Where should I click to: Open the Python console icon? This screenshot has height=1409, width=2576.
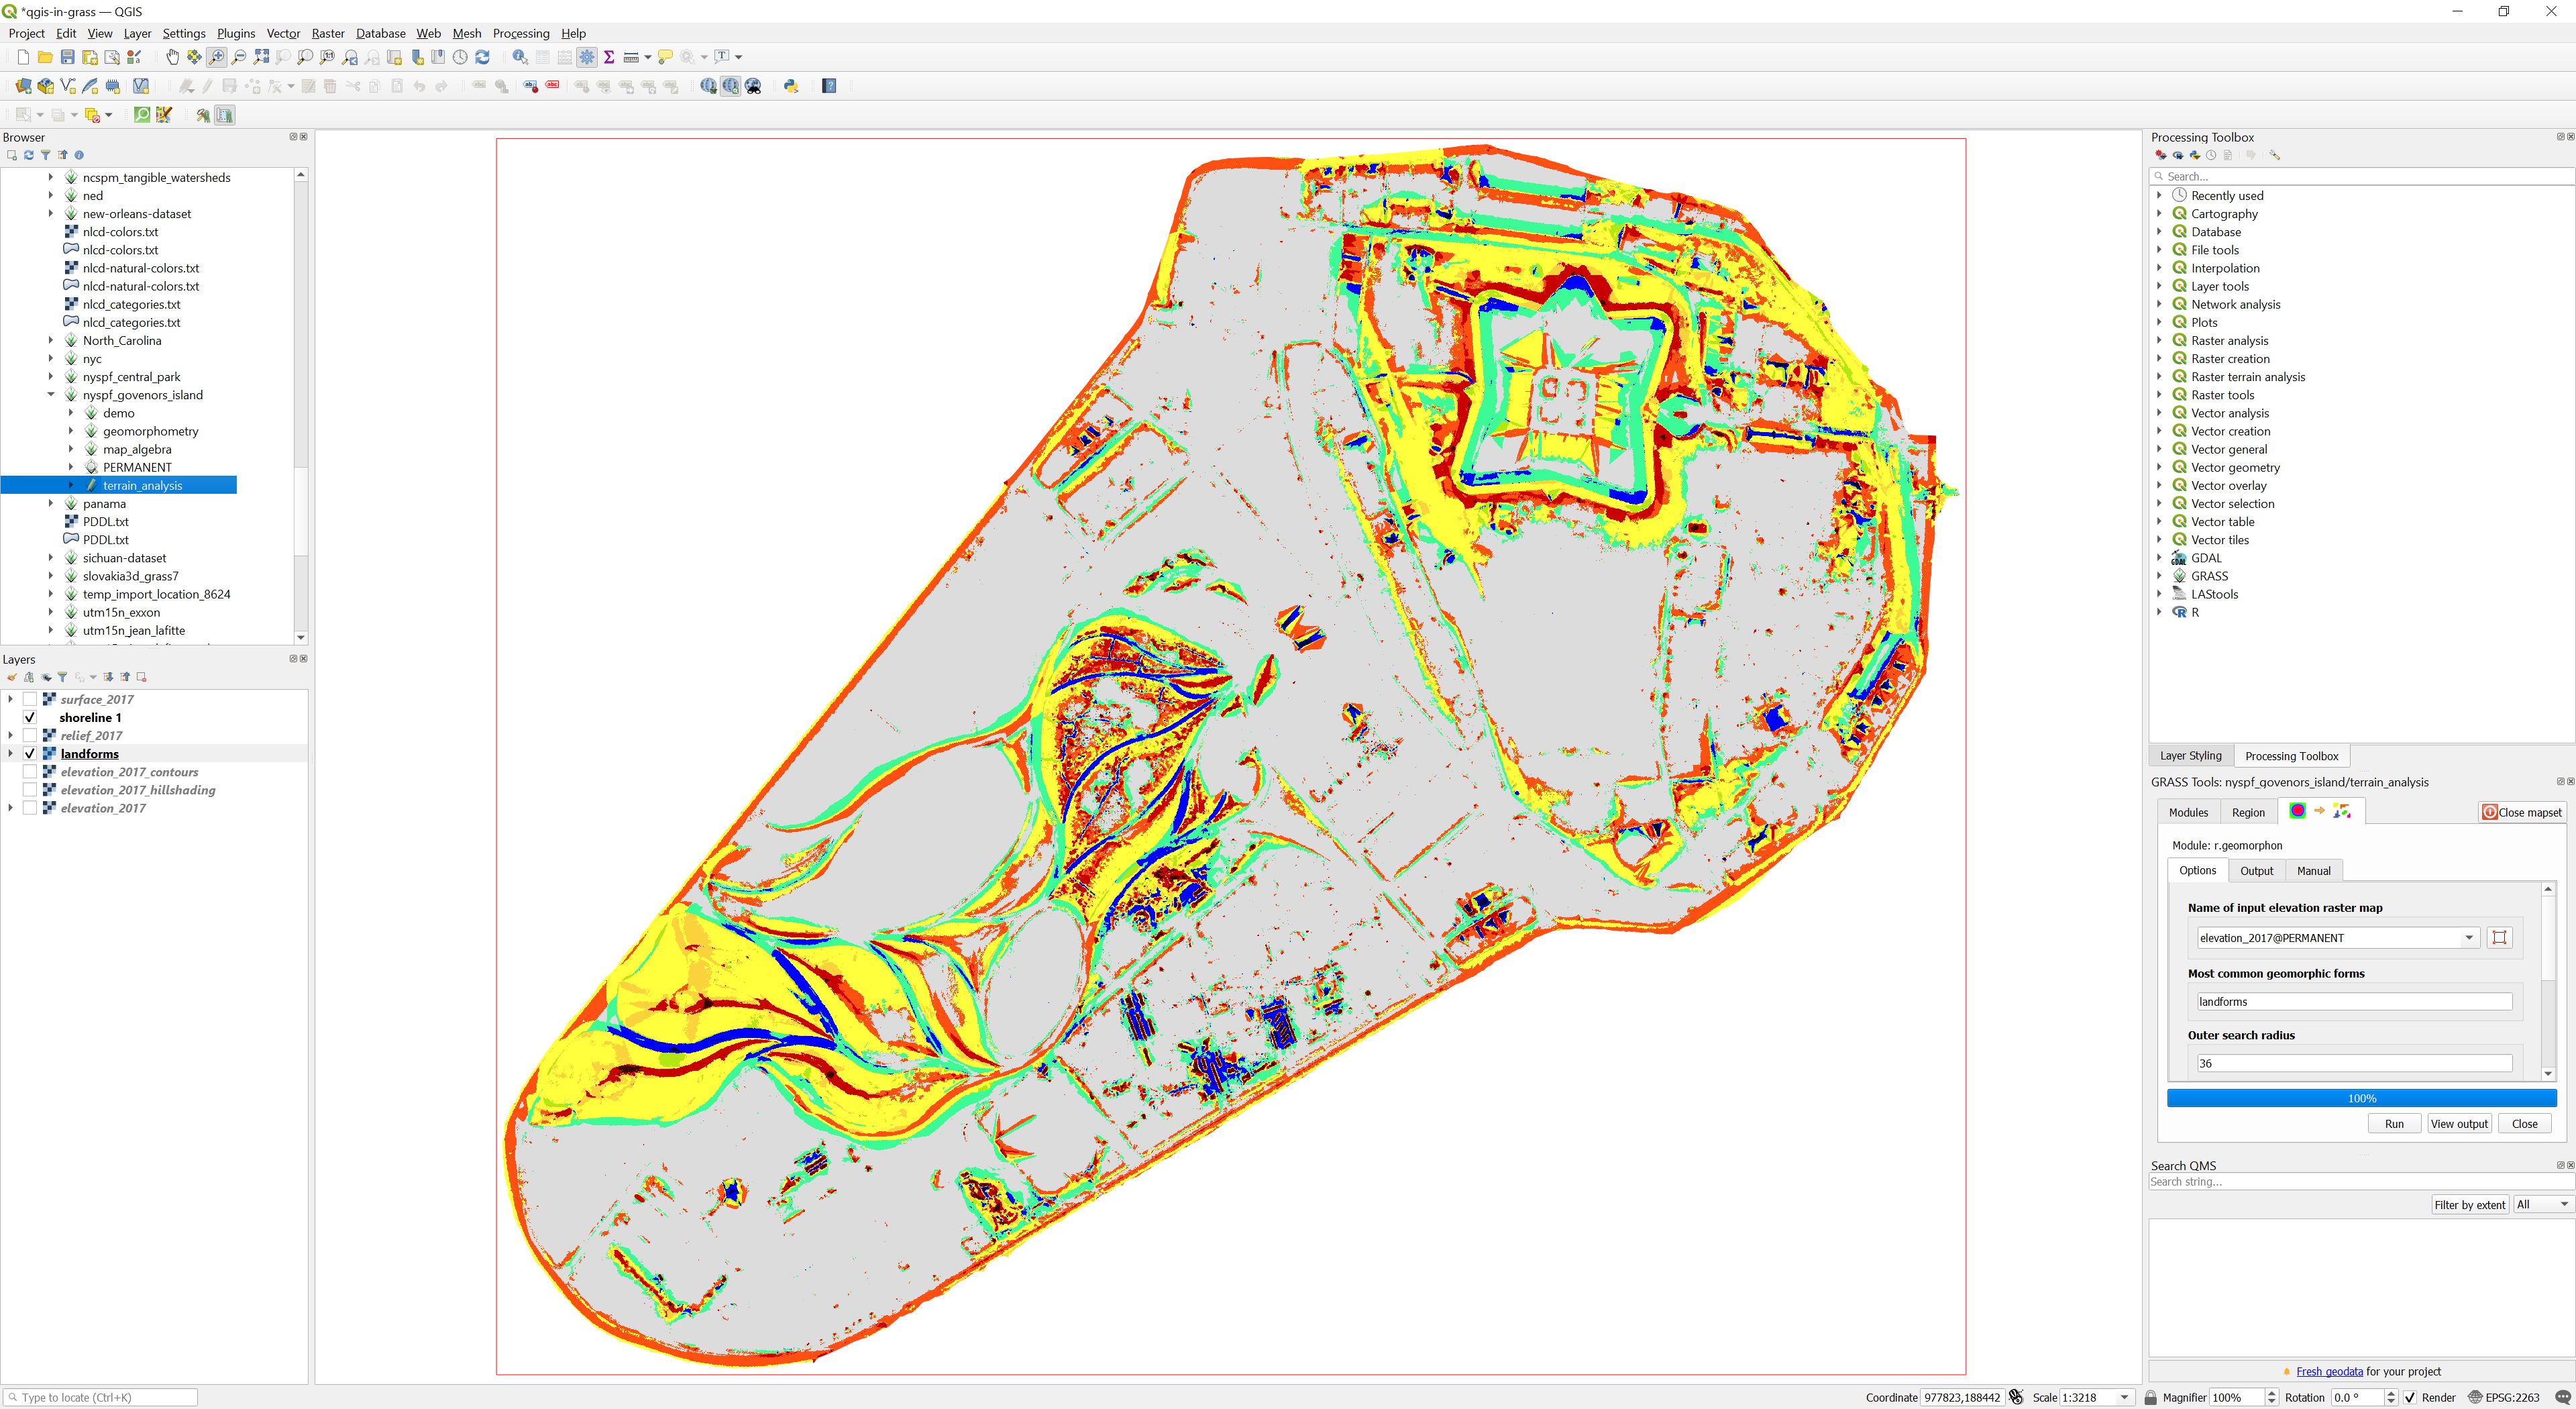(x=791, y=86)
